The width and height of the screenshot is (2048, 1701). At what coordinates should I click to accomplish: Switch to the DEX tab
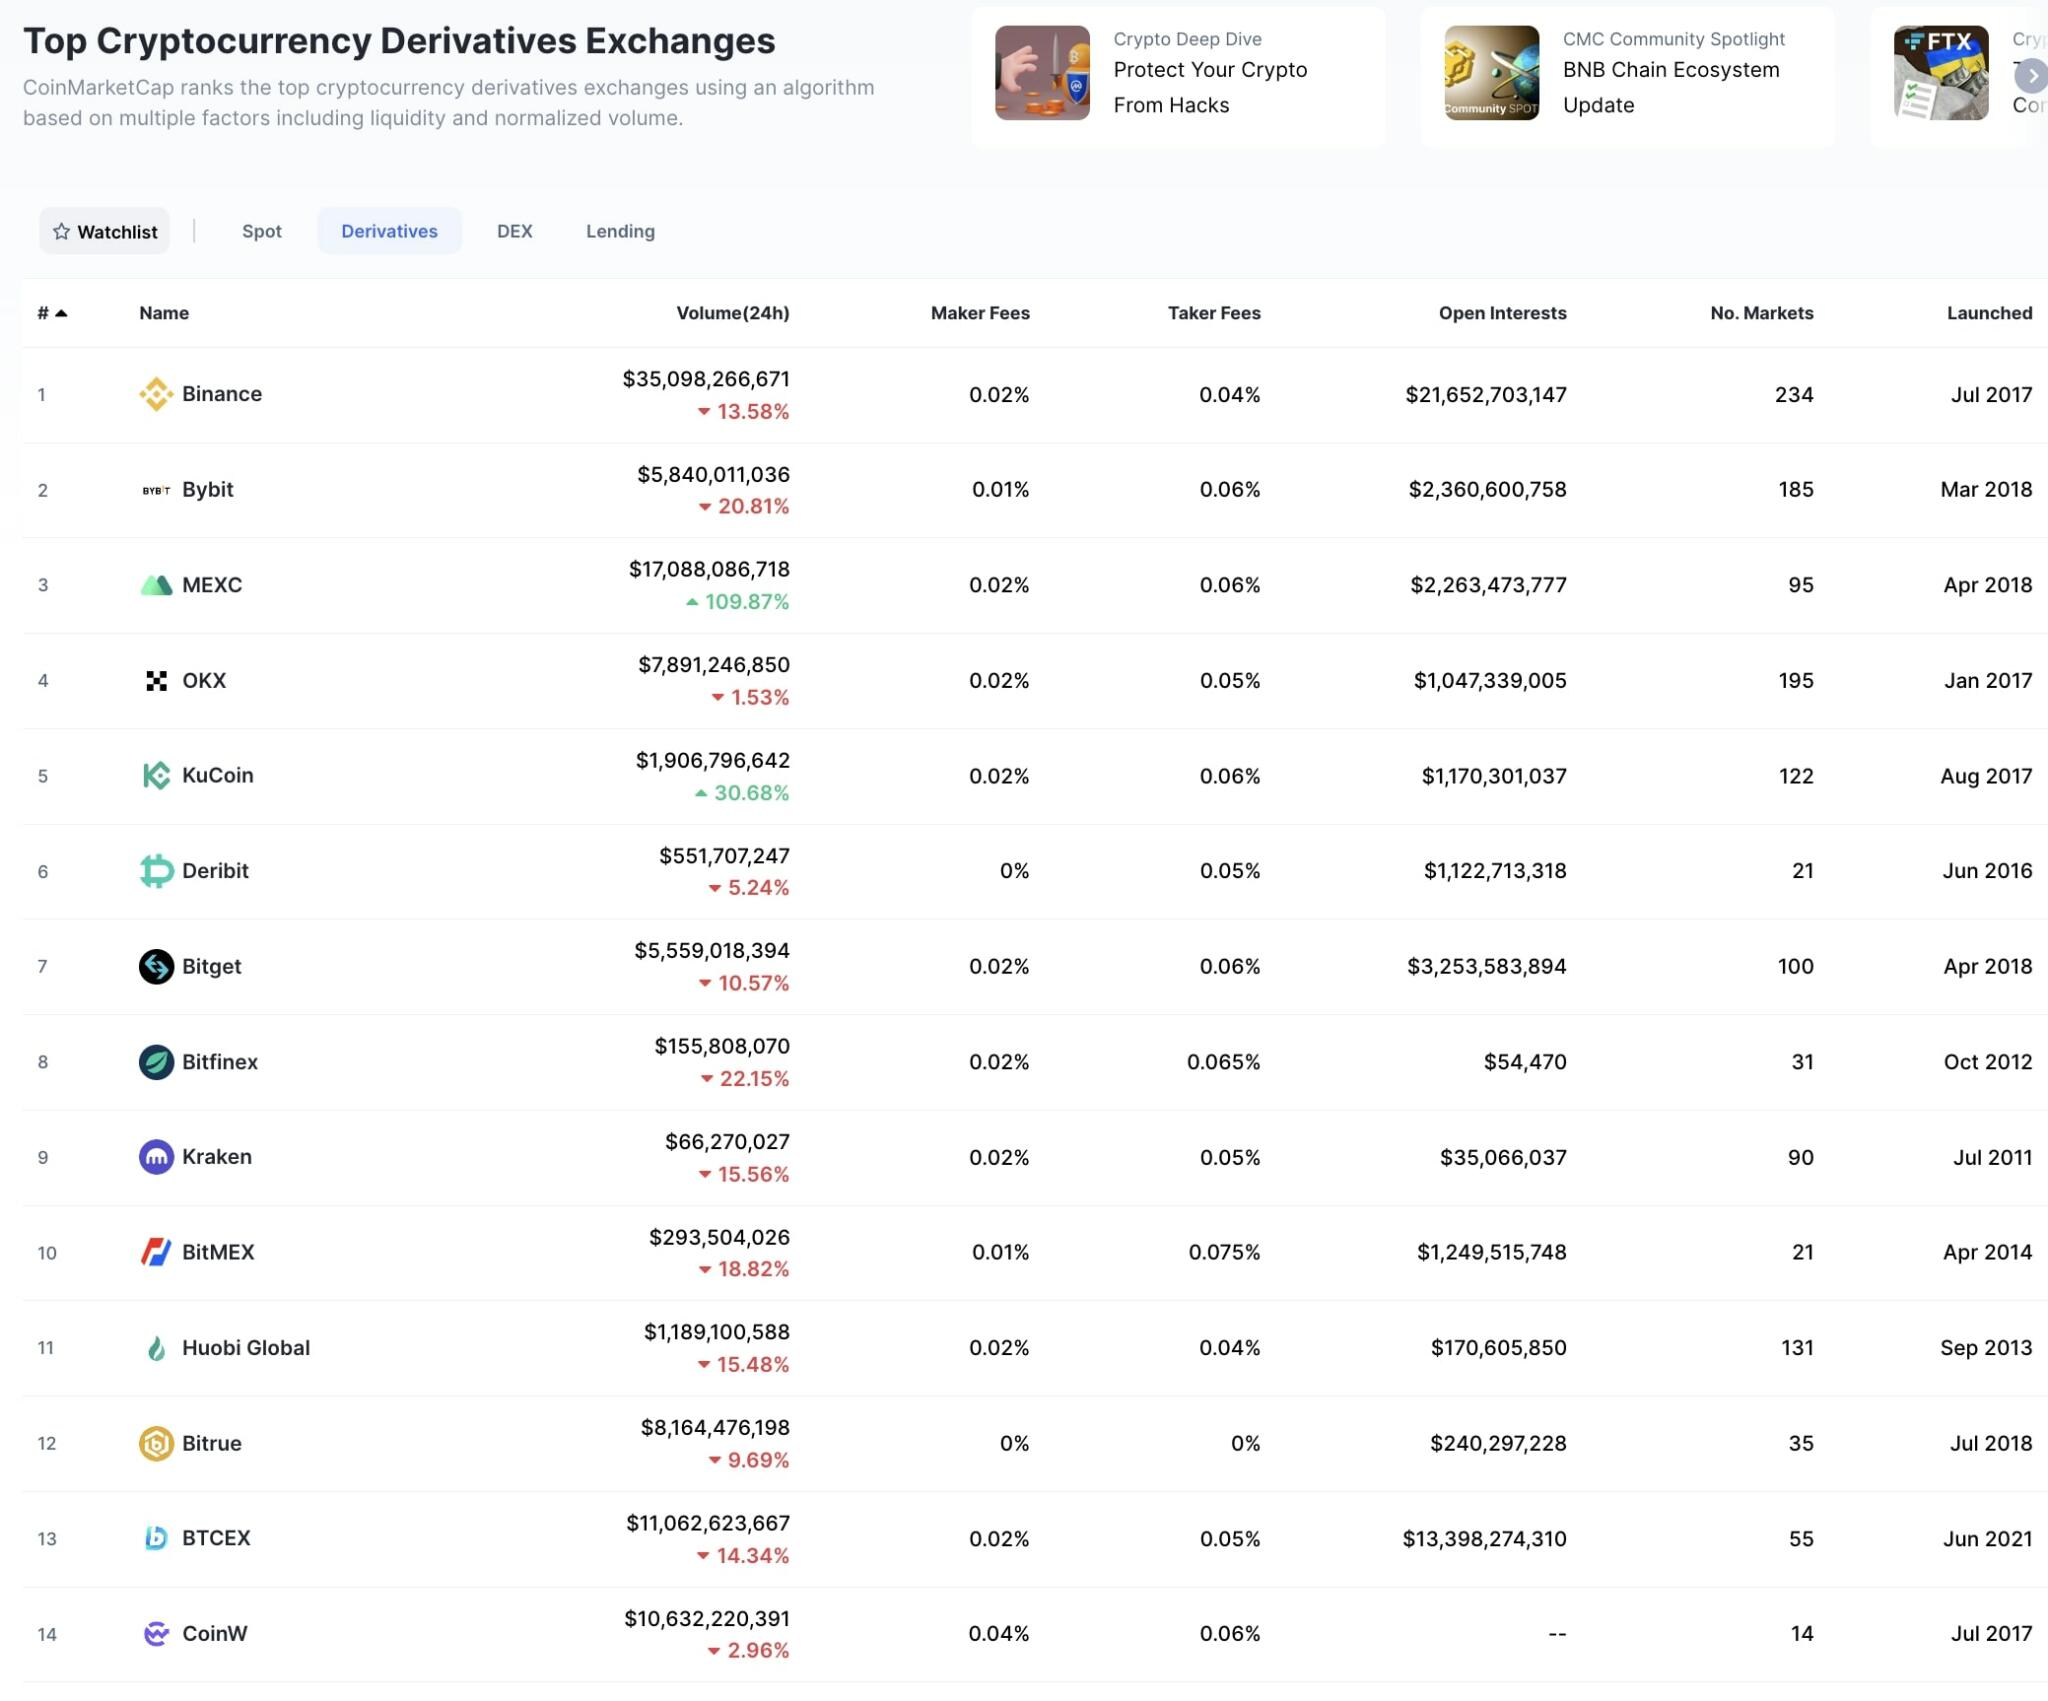coord(514,231)
